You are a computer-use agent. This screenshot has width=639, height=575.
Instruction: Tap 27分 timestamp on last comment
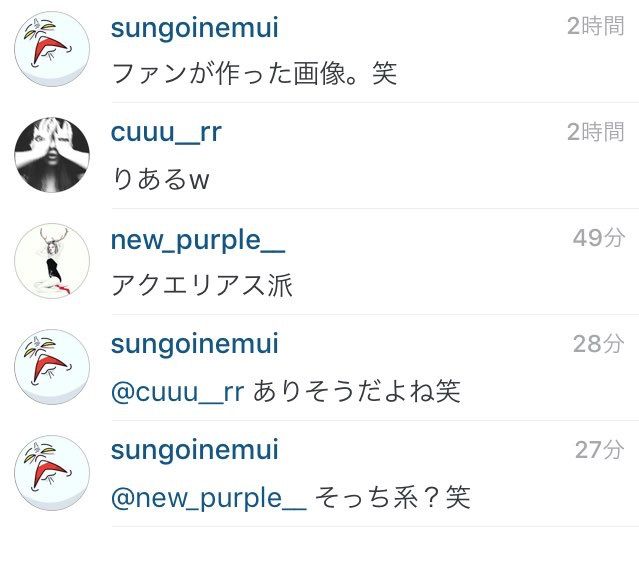[599, 450]
